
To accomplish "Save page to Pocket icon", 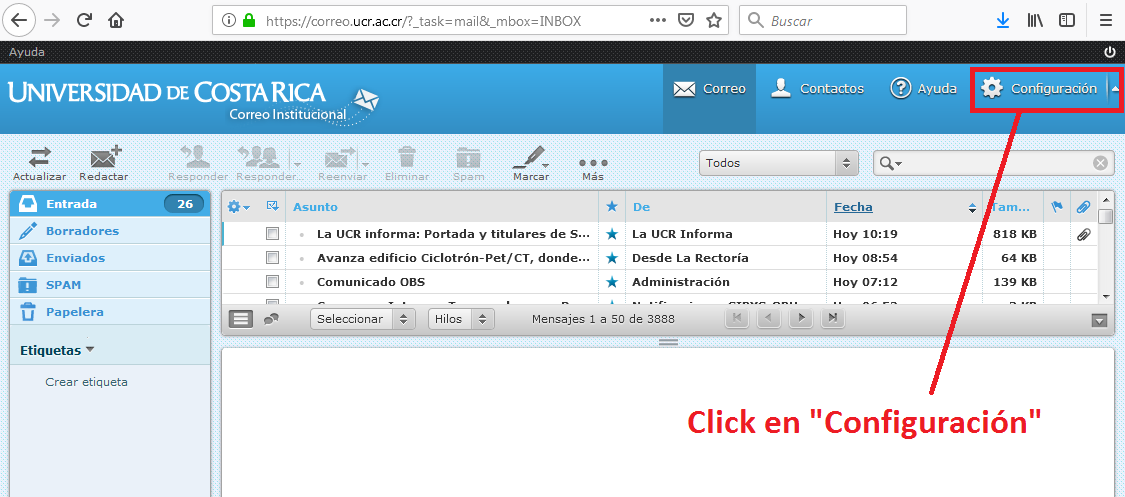I will tap(686, 21).
